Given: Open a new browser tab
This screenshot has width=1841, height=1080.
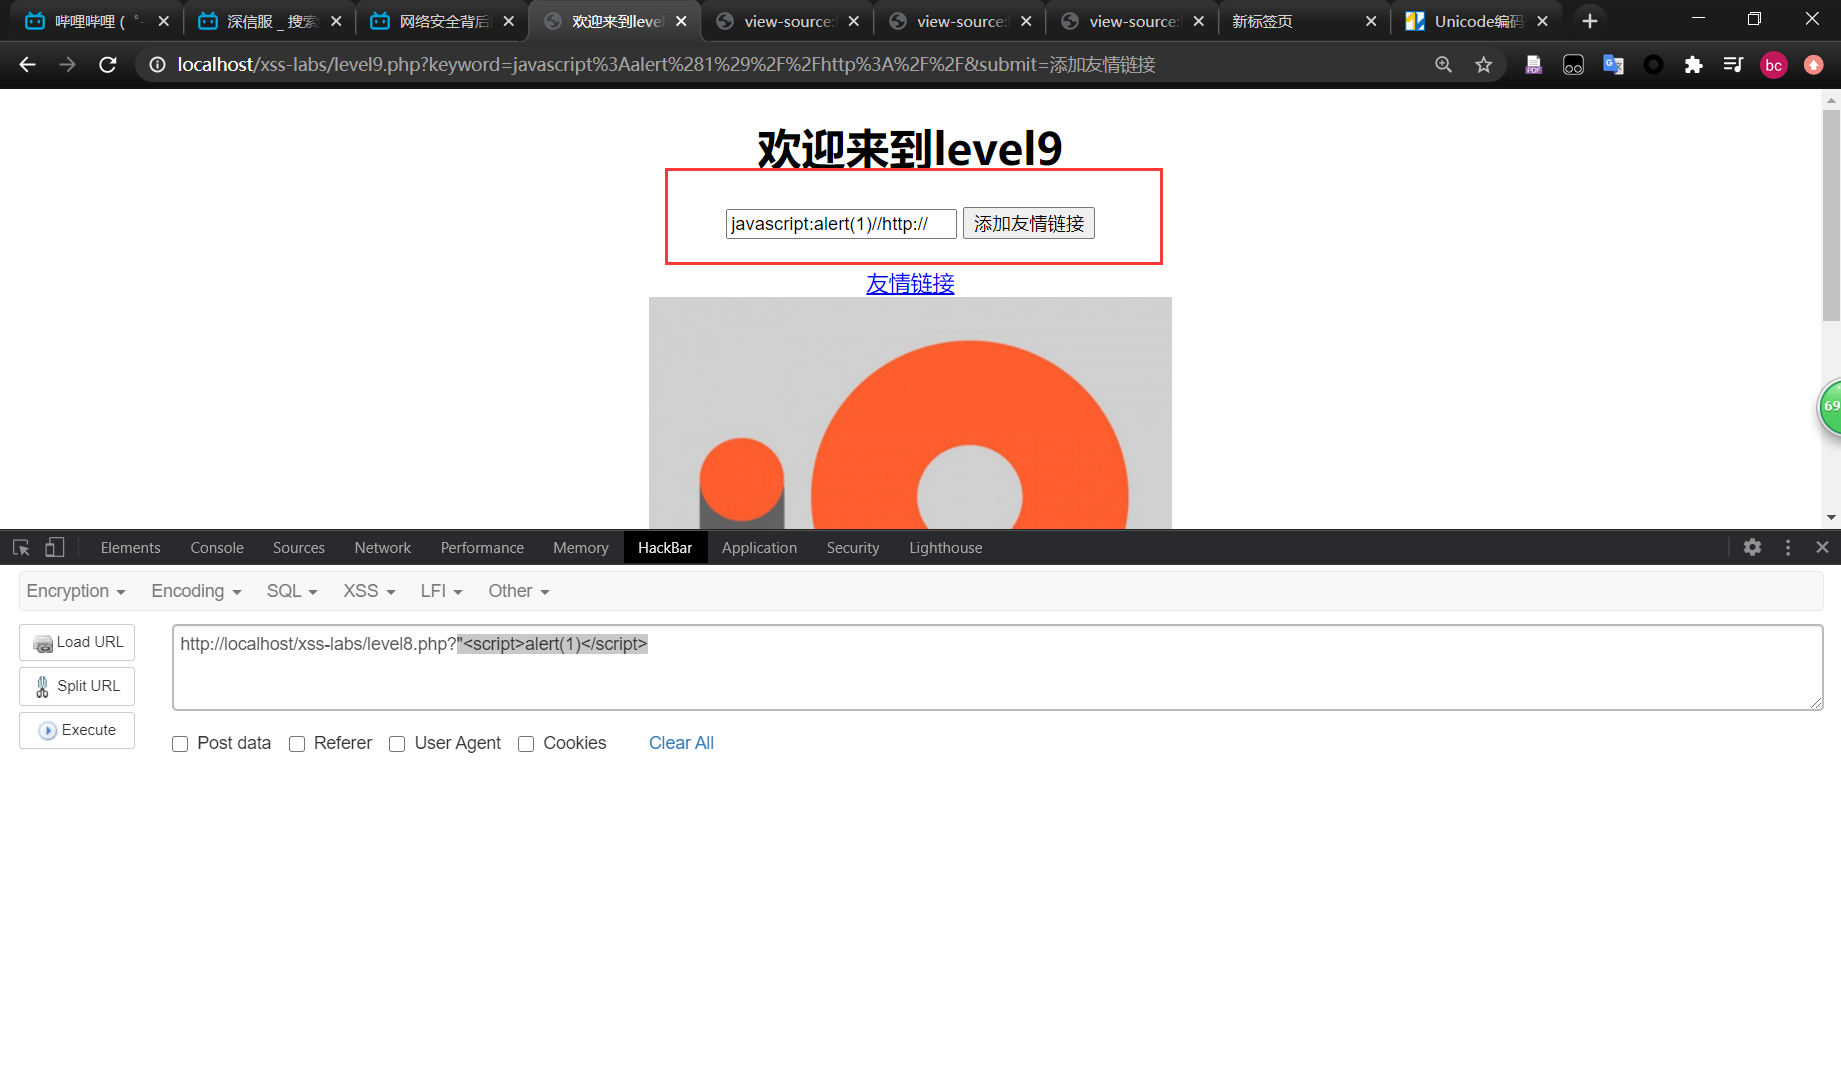Looking at the screenshot, I should tap(1589, 21).
